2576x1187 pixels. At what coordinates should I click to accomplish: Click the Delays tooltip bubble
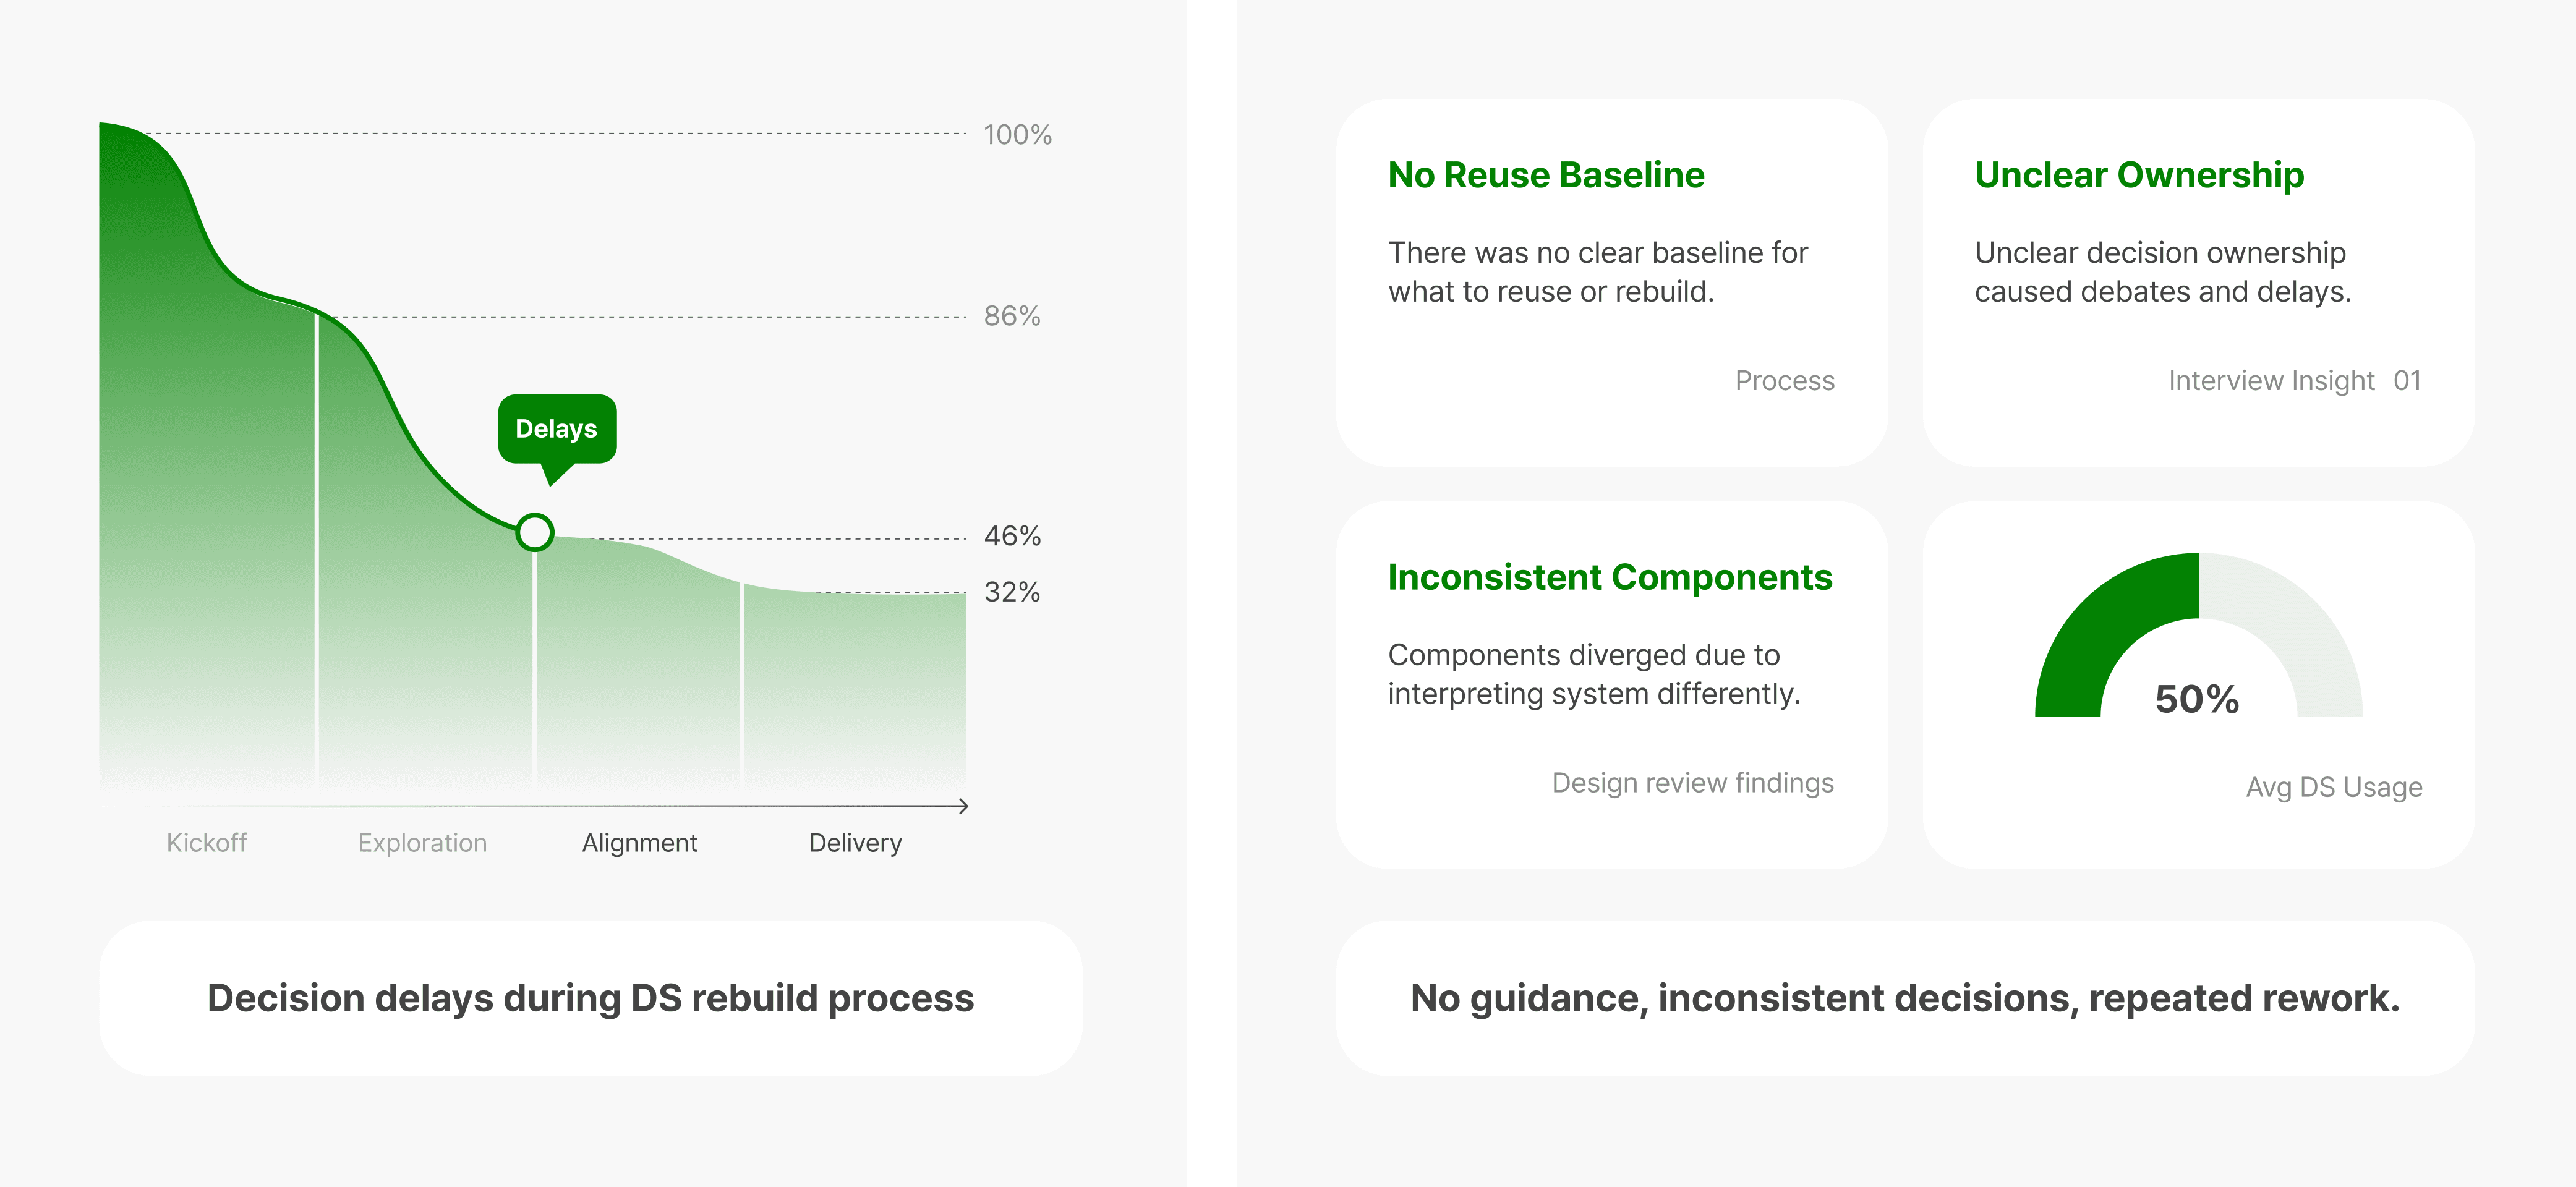(x=557, y=429)
